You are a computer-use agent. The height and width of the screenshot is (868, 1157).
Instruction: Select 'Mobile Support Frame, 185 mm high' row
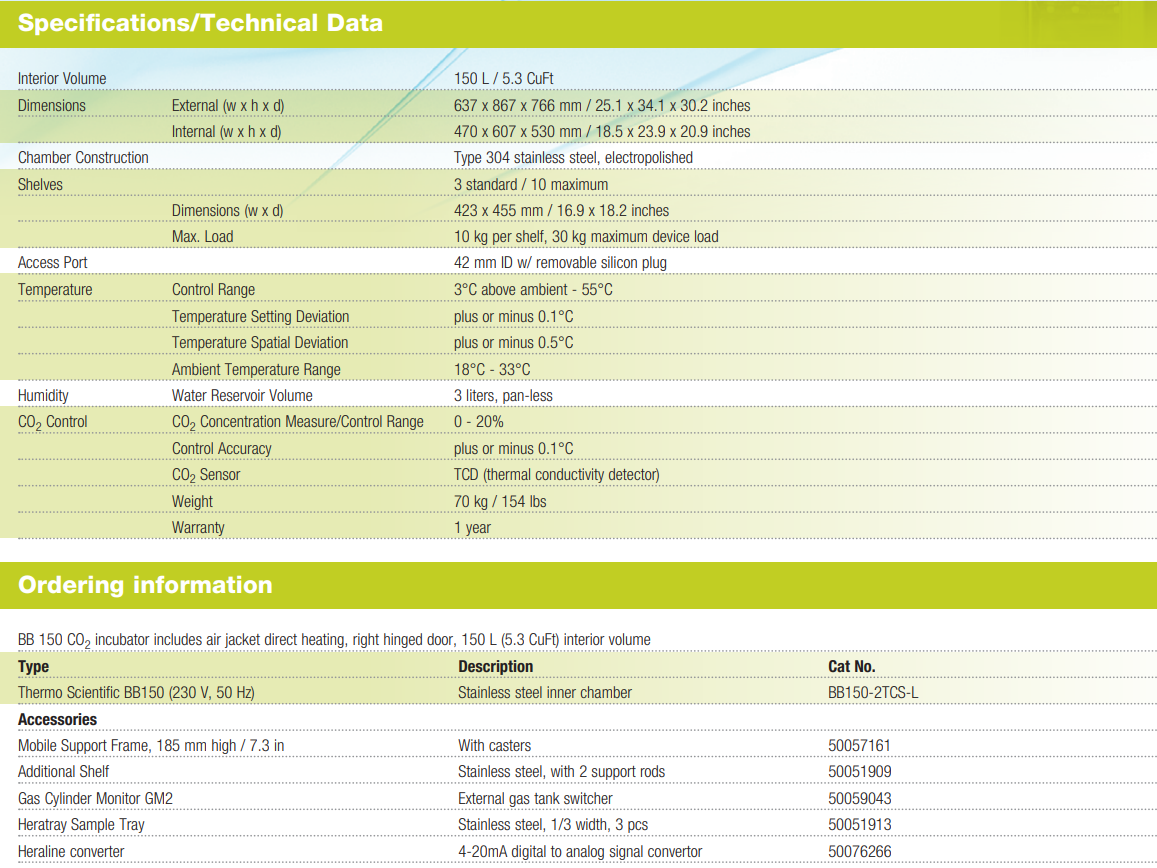pos(151,745)
